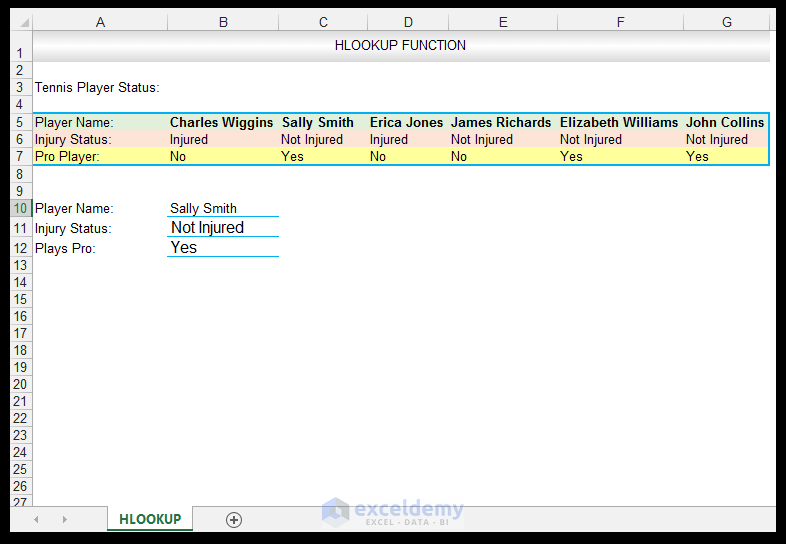Screen dimensions: 786x544
Task: Click the Player Name label in row 10
Action: tap(74, 208)
